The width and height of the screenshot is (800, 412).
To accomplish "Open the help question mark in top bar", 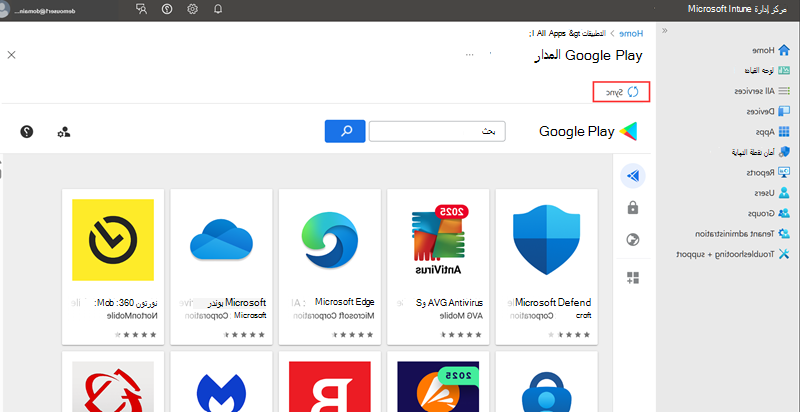I will pyautogui.click(x=167, y=9).
